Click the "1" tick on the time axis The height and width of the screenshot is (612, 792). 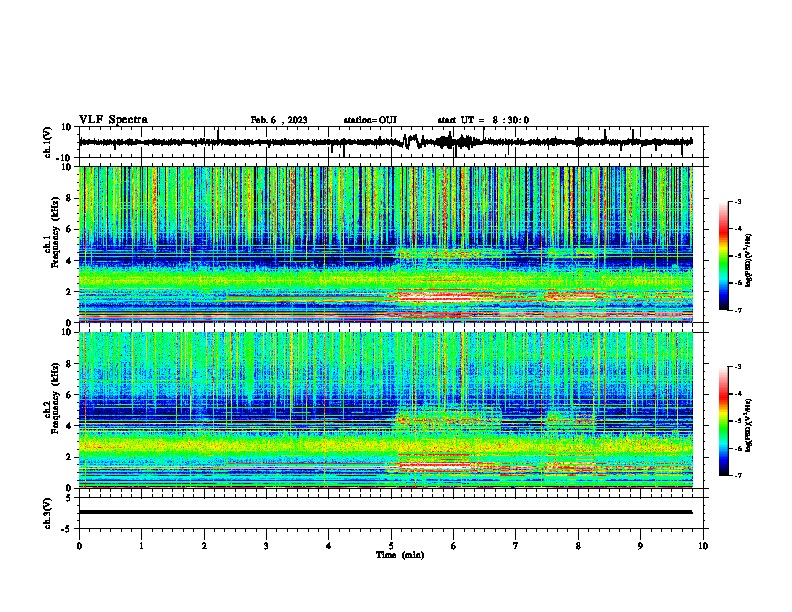tap(141, 546)
